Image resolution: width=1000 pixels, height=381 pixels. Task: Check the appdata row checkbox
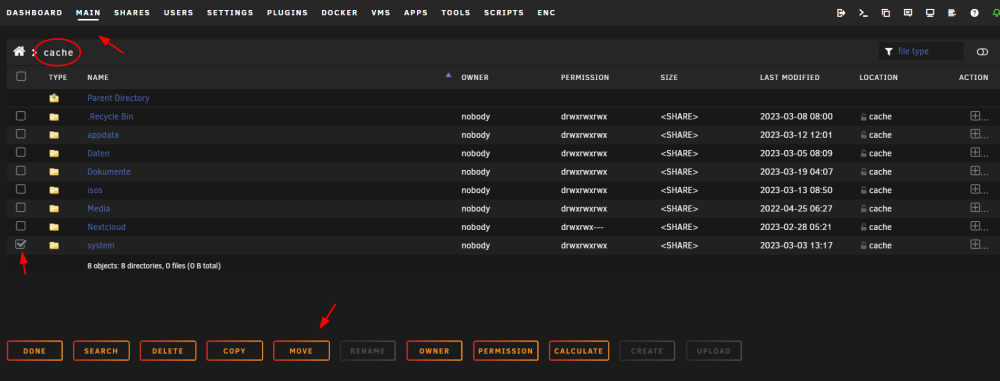tap(21, 134)
